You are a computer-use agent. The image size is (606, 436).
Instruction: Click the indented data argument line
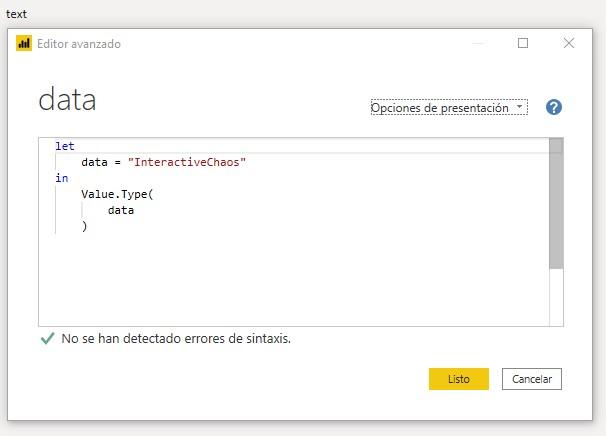[121, 210]
